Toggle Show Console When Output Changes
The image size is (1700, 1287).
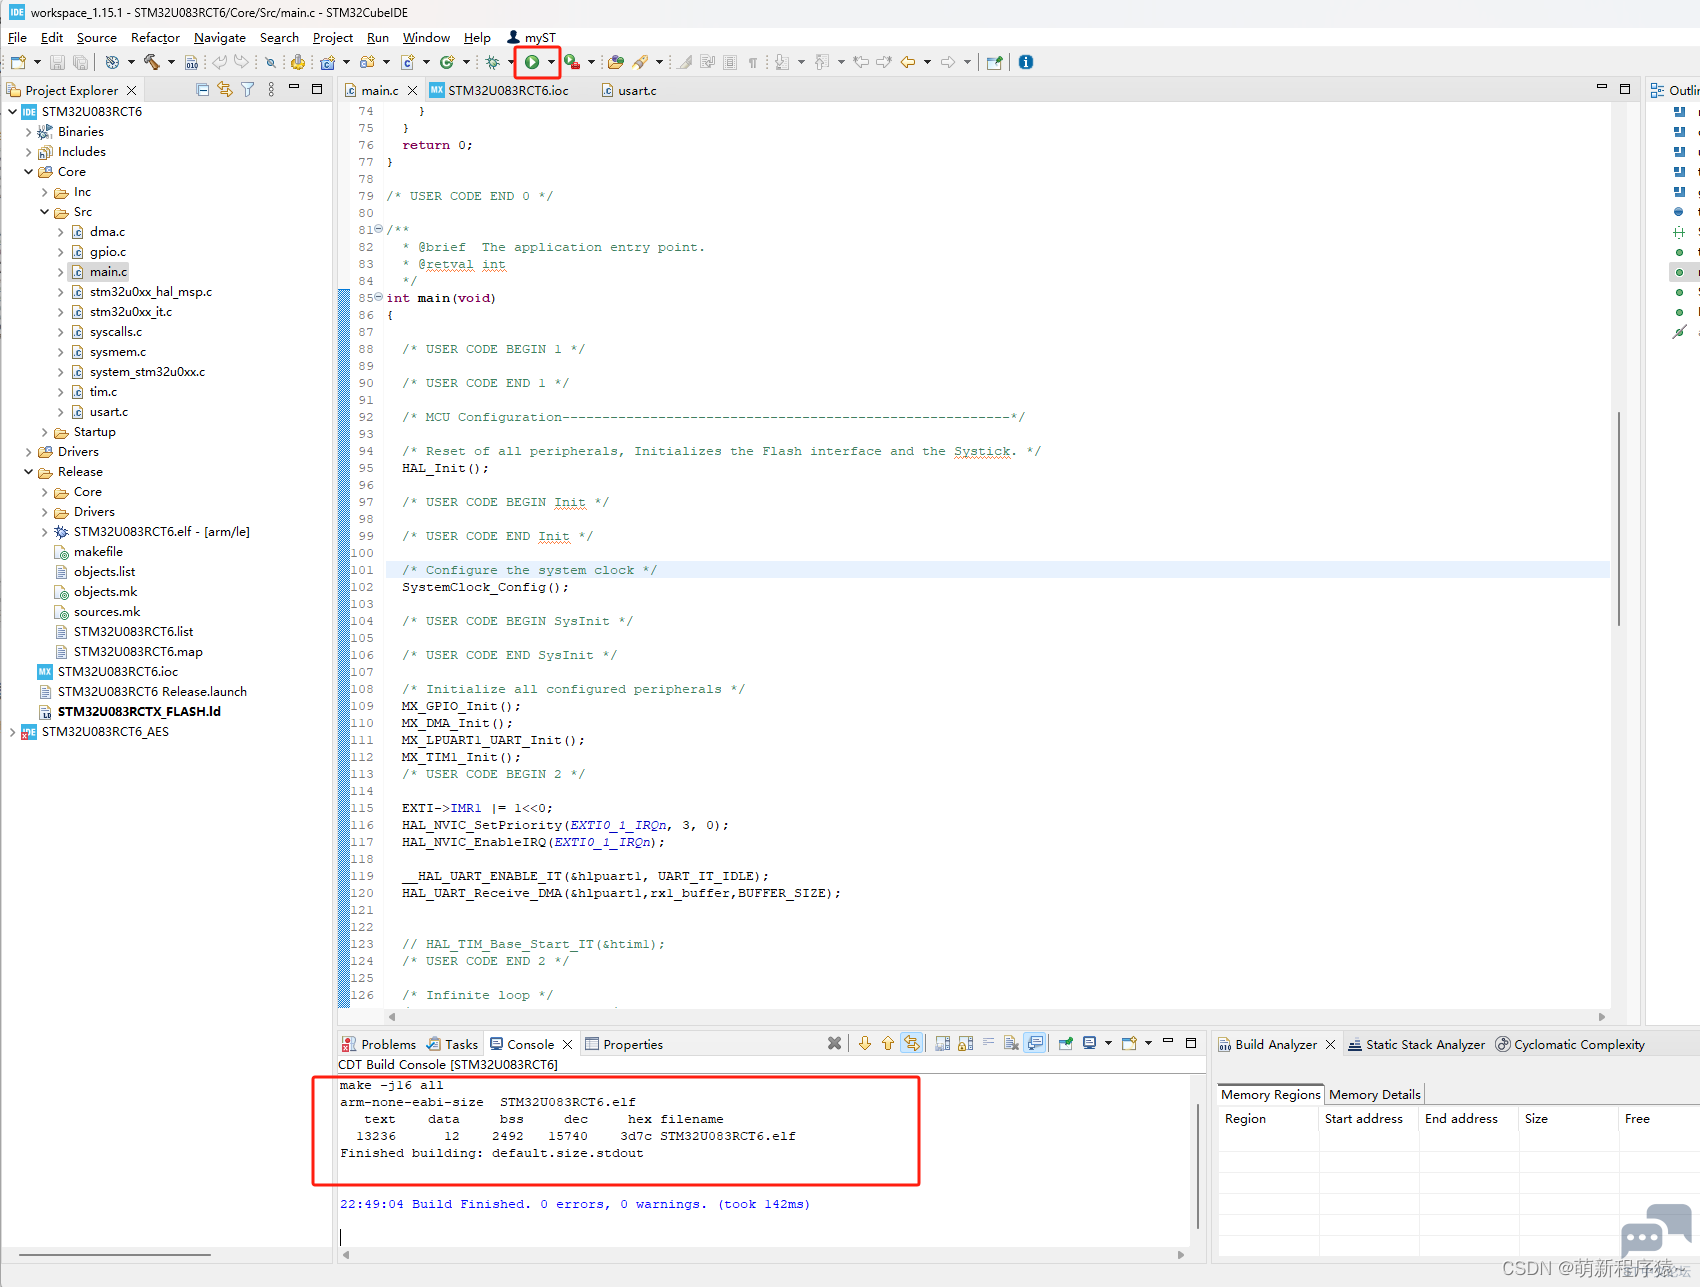[1036, 1043]
